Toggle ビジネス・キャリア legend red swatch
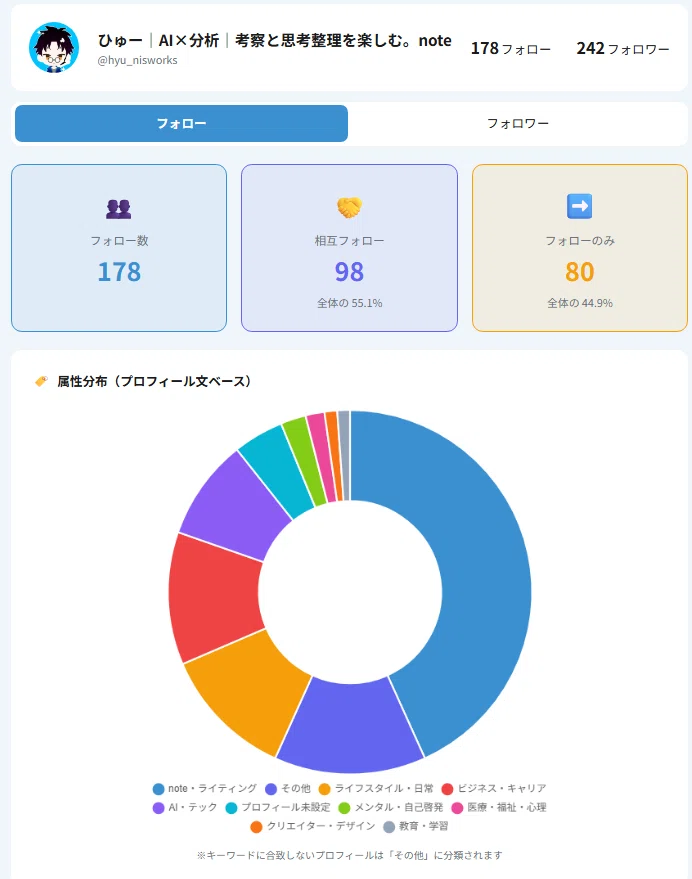The image size is (692, 879). 447,789
